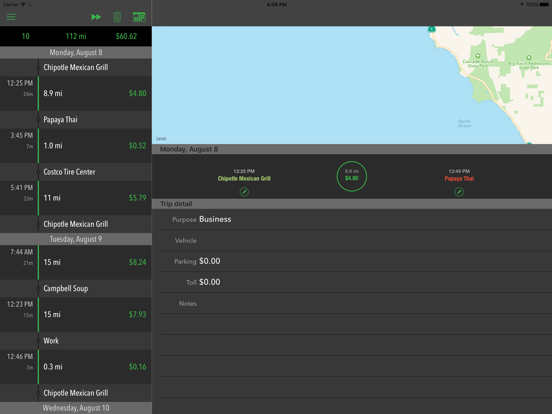This screenshot has width=552, height=414.
Task: Tap Costco Tire Center location row
Action: pos(76,172)
